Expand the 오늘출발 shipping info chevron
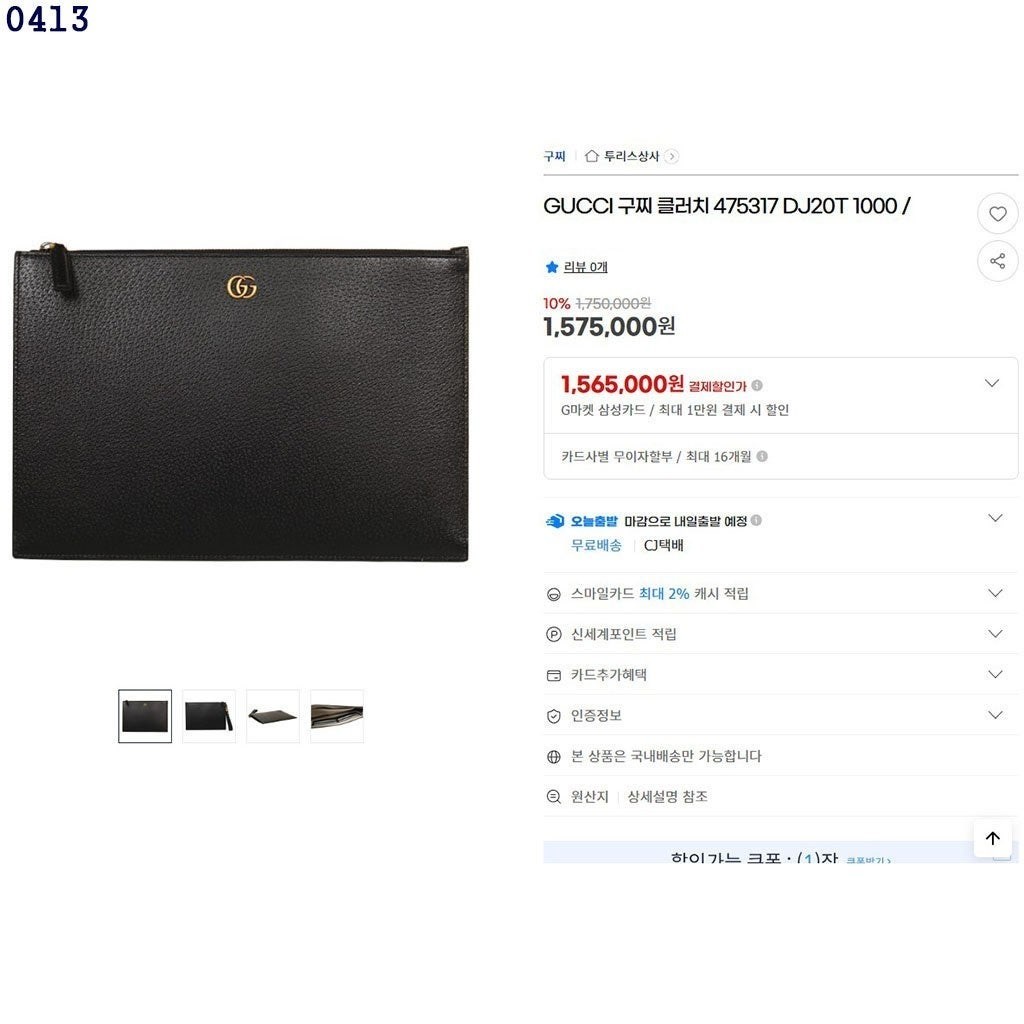This screenshot has height=1024, width=1024. pyautogui.click(x=995, y=519)
